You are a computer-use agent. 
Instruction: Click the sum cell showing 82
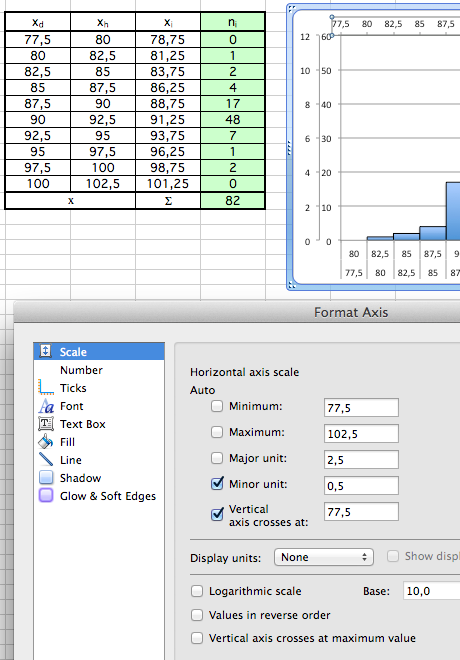point(233,200)
